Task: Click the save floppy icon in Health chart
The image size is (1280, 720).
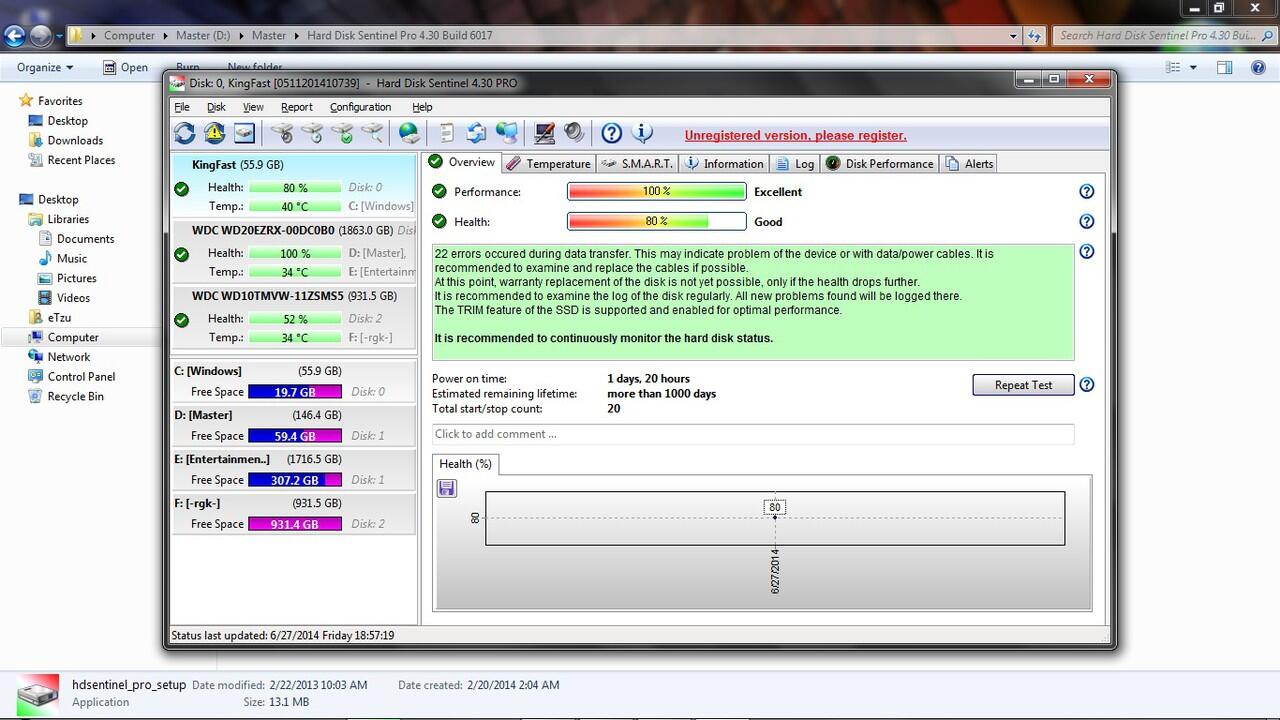Action: point(447,488)
